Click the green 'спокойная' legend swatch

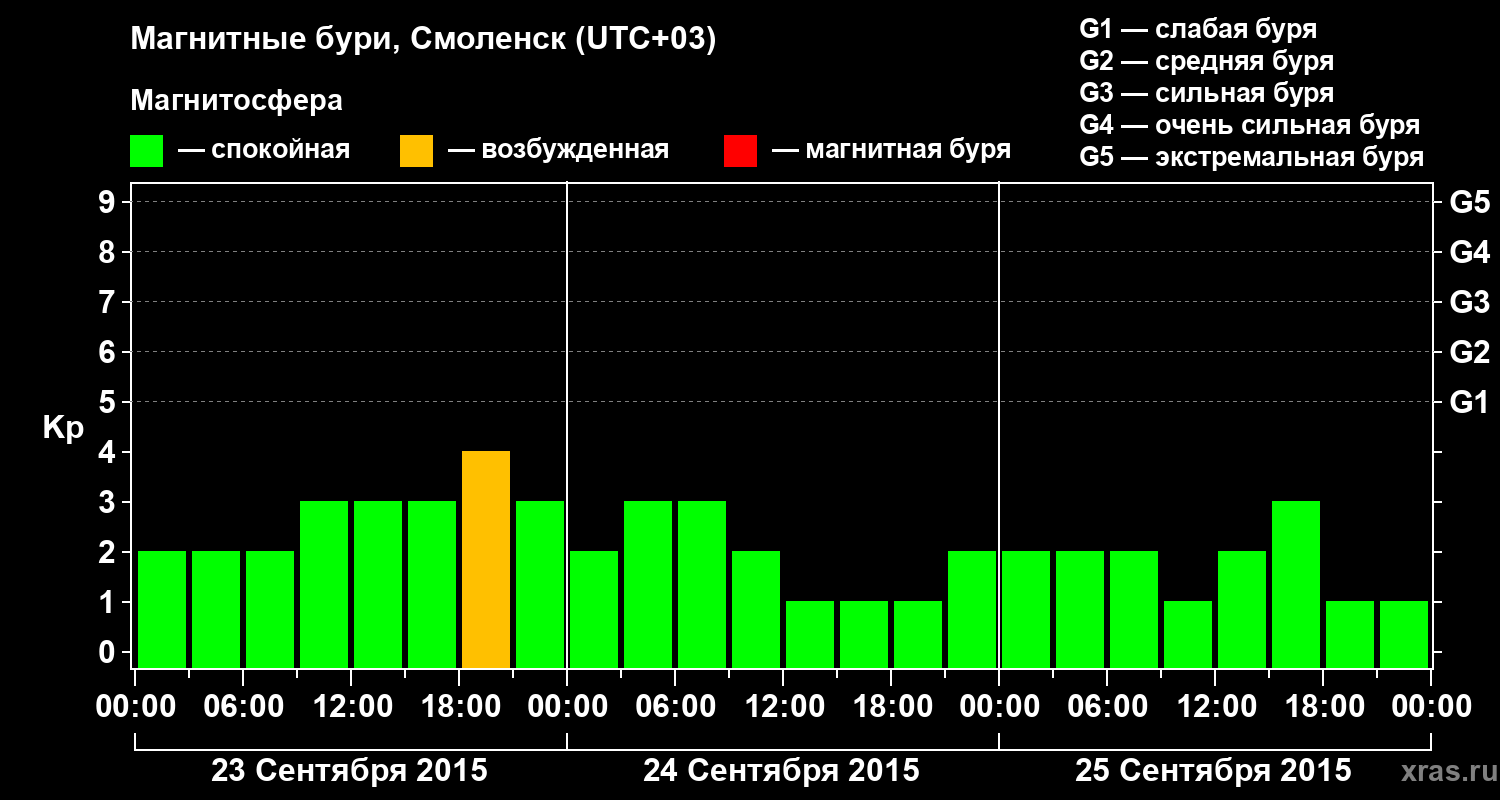(x=146, y=151)
